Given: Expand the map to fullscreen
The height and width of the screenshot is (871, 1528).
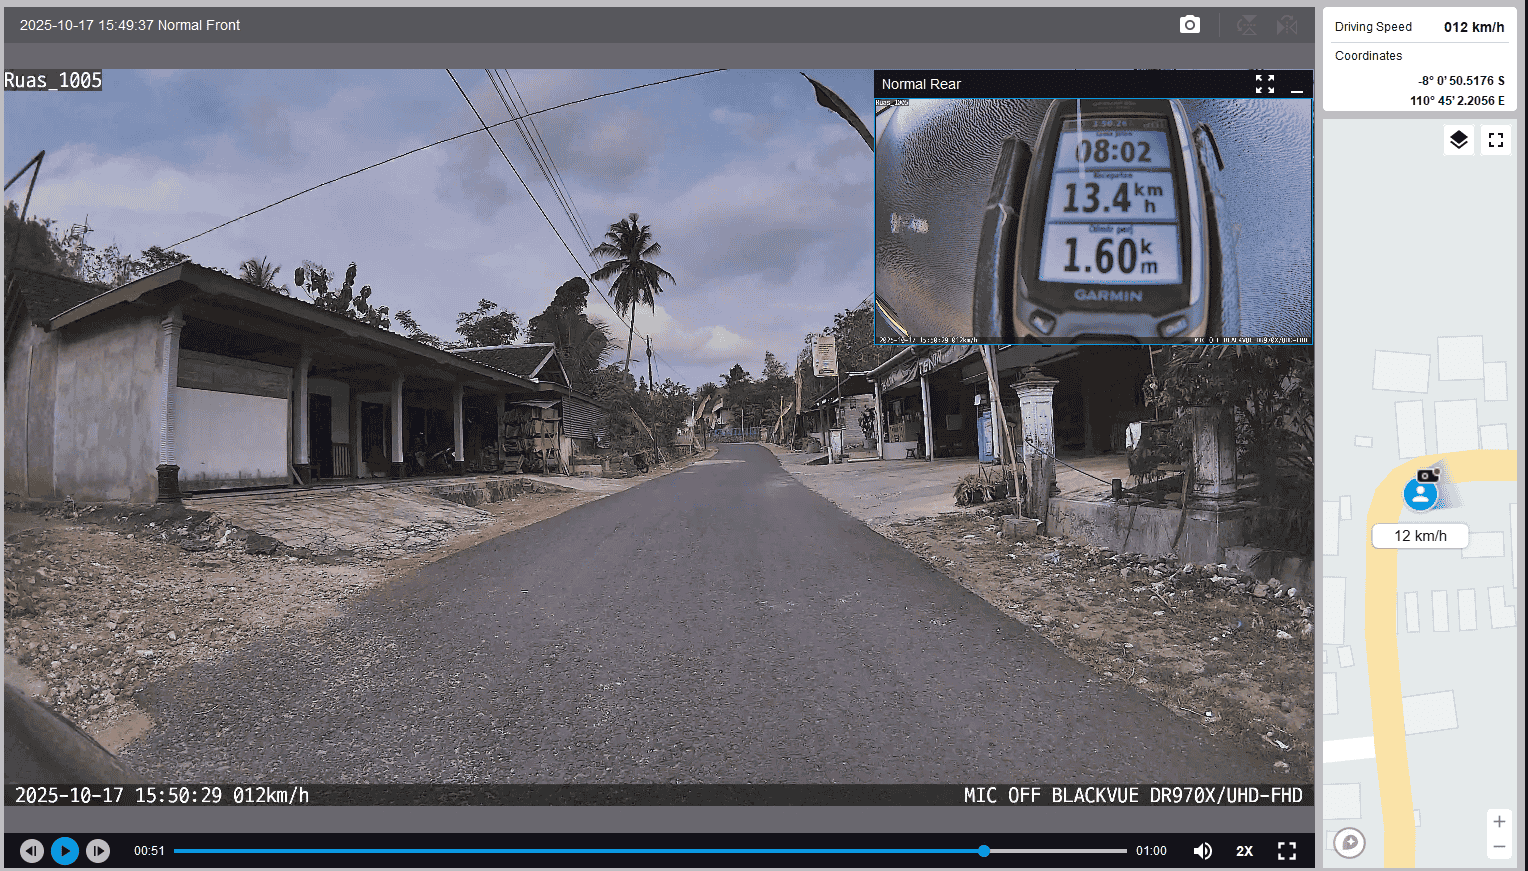Looking at the screenshot, I should tap(1496, 140).
